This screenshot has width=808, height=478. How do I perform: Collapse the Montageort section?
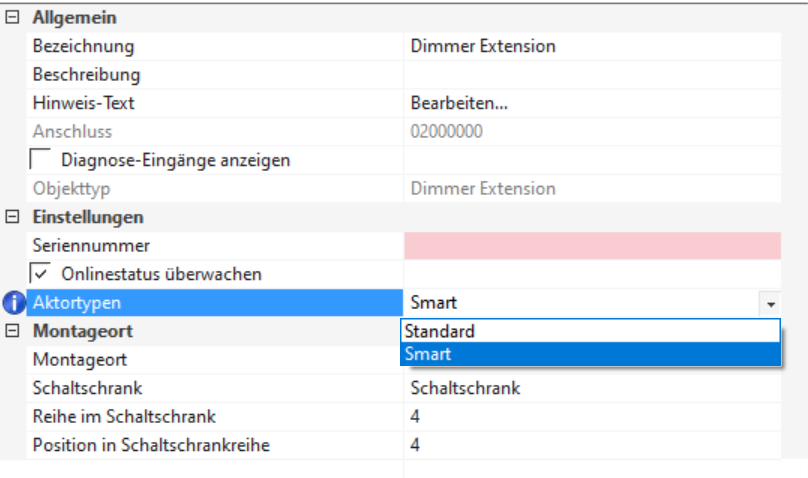(13, 331)
